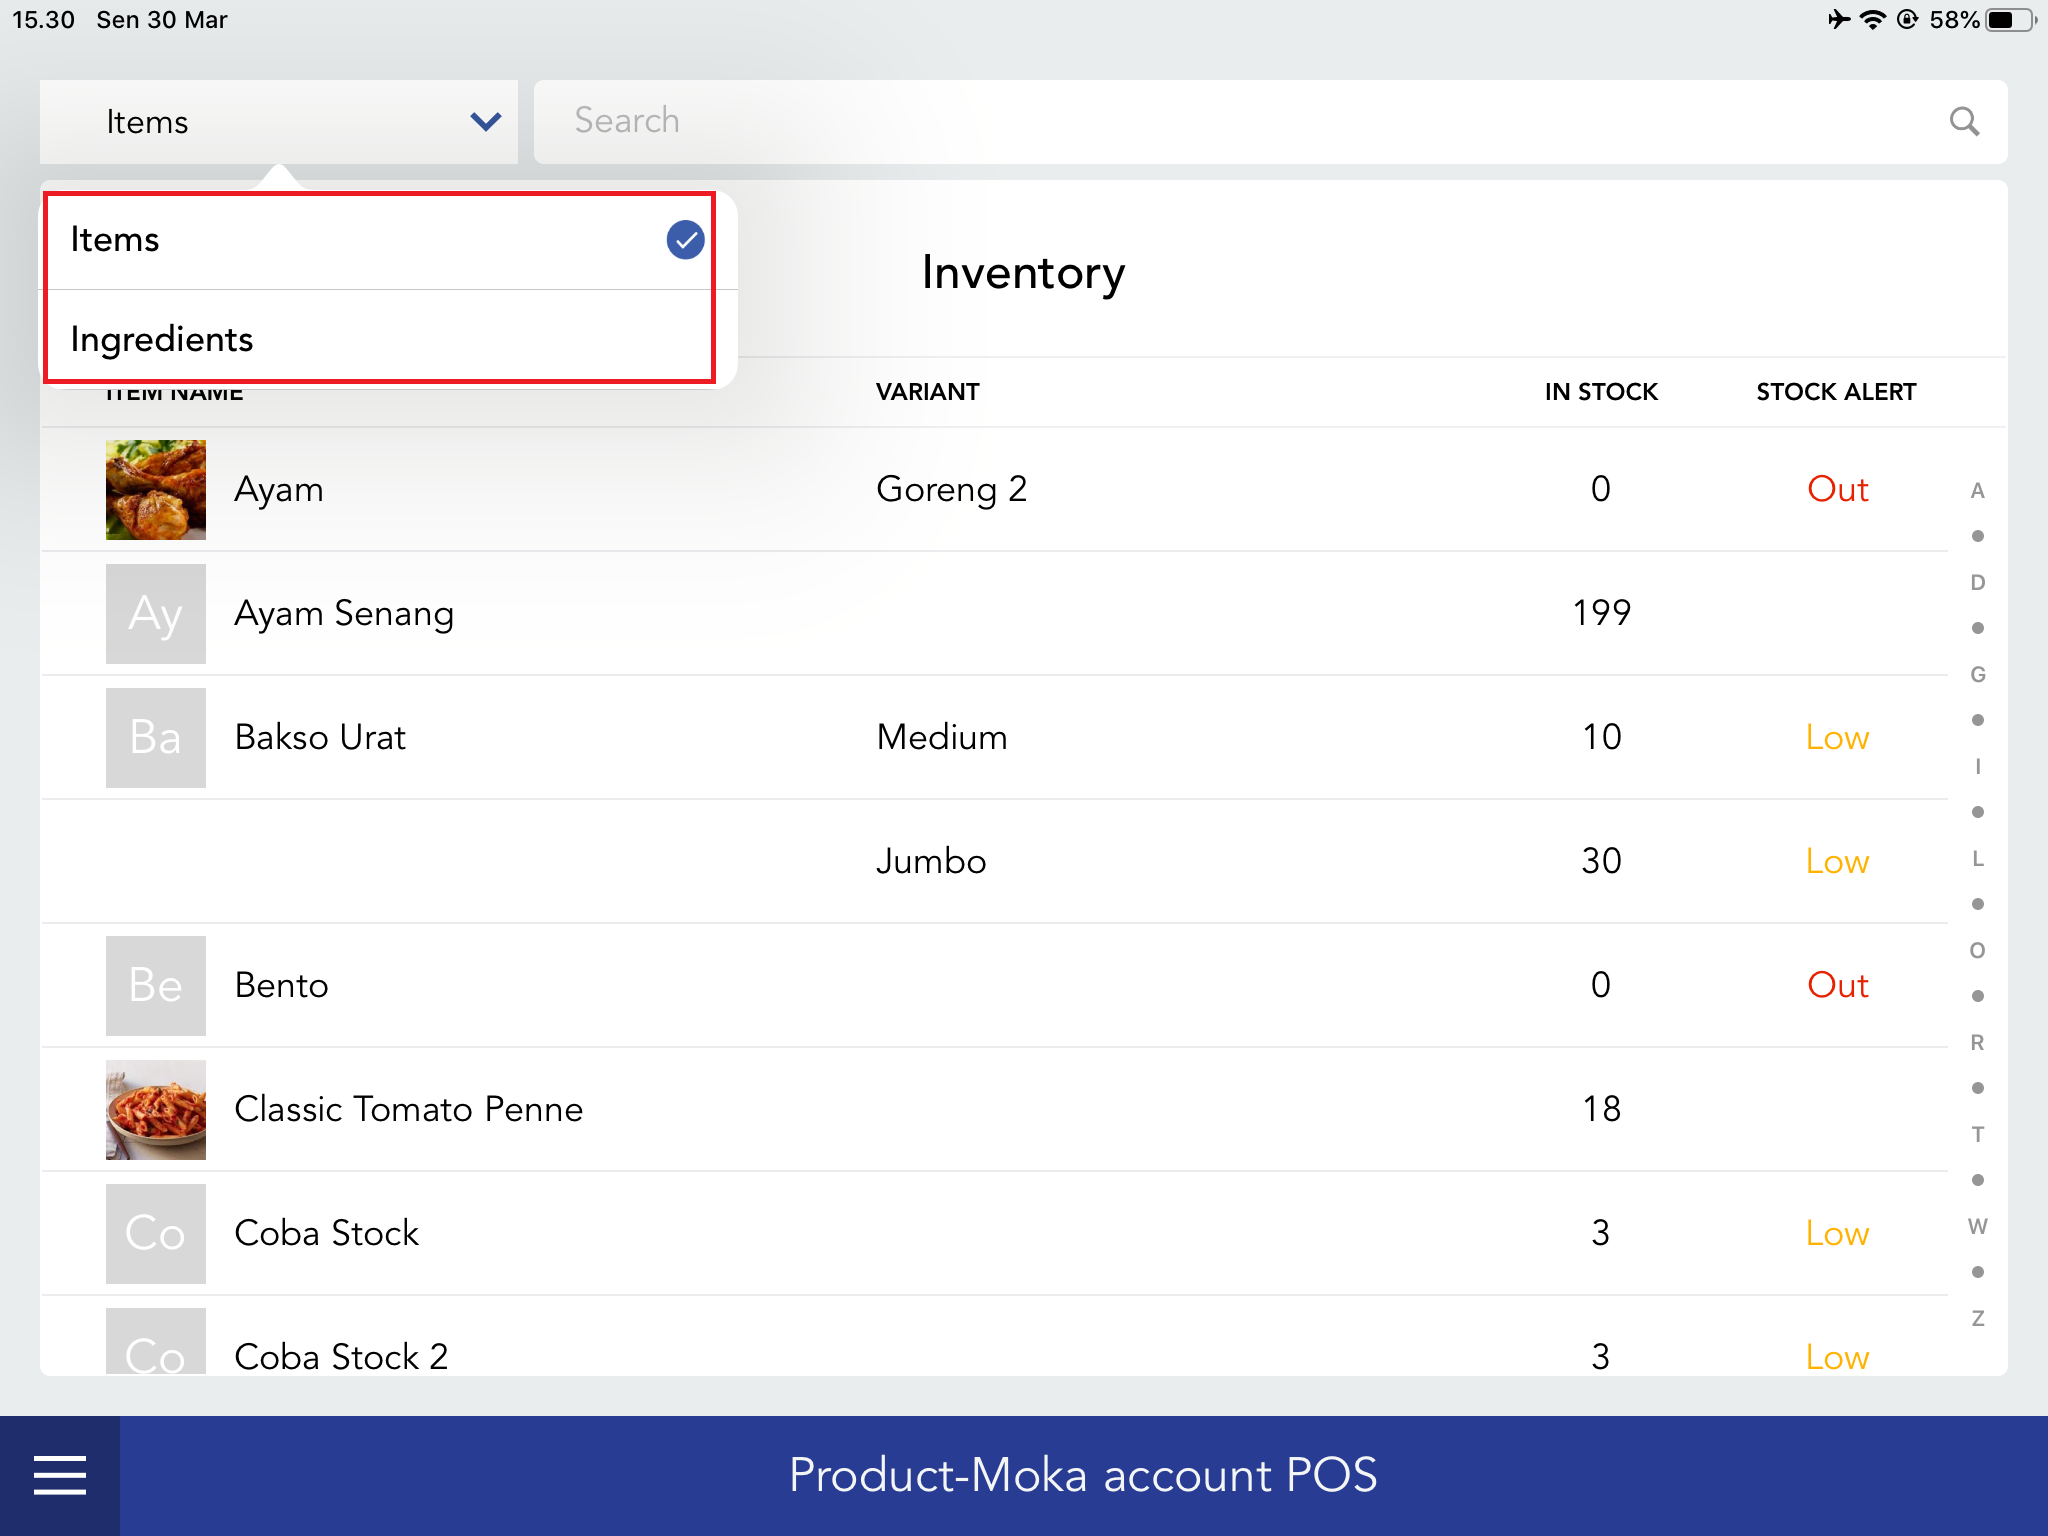Jump to letter T in the alphabetical index
The height and width of the screenshot is (1536, 2048).
point(1978,1135)
